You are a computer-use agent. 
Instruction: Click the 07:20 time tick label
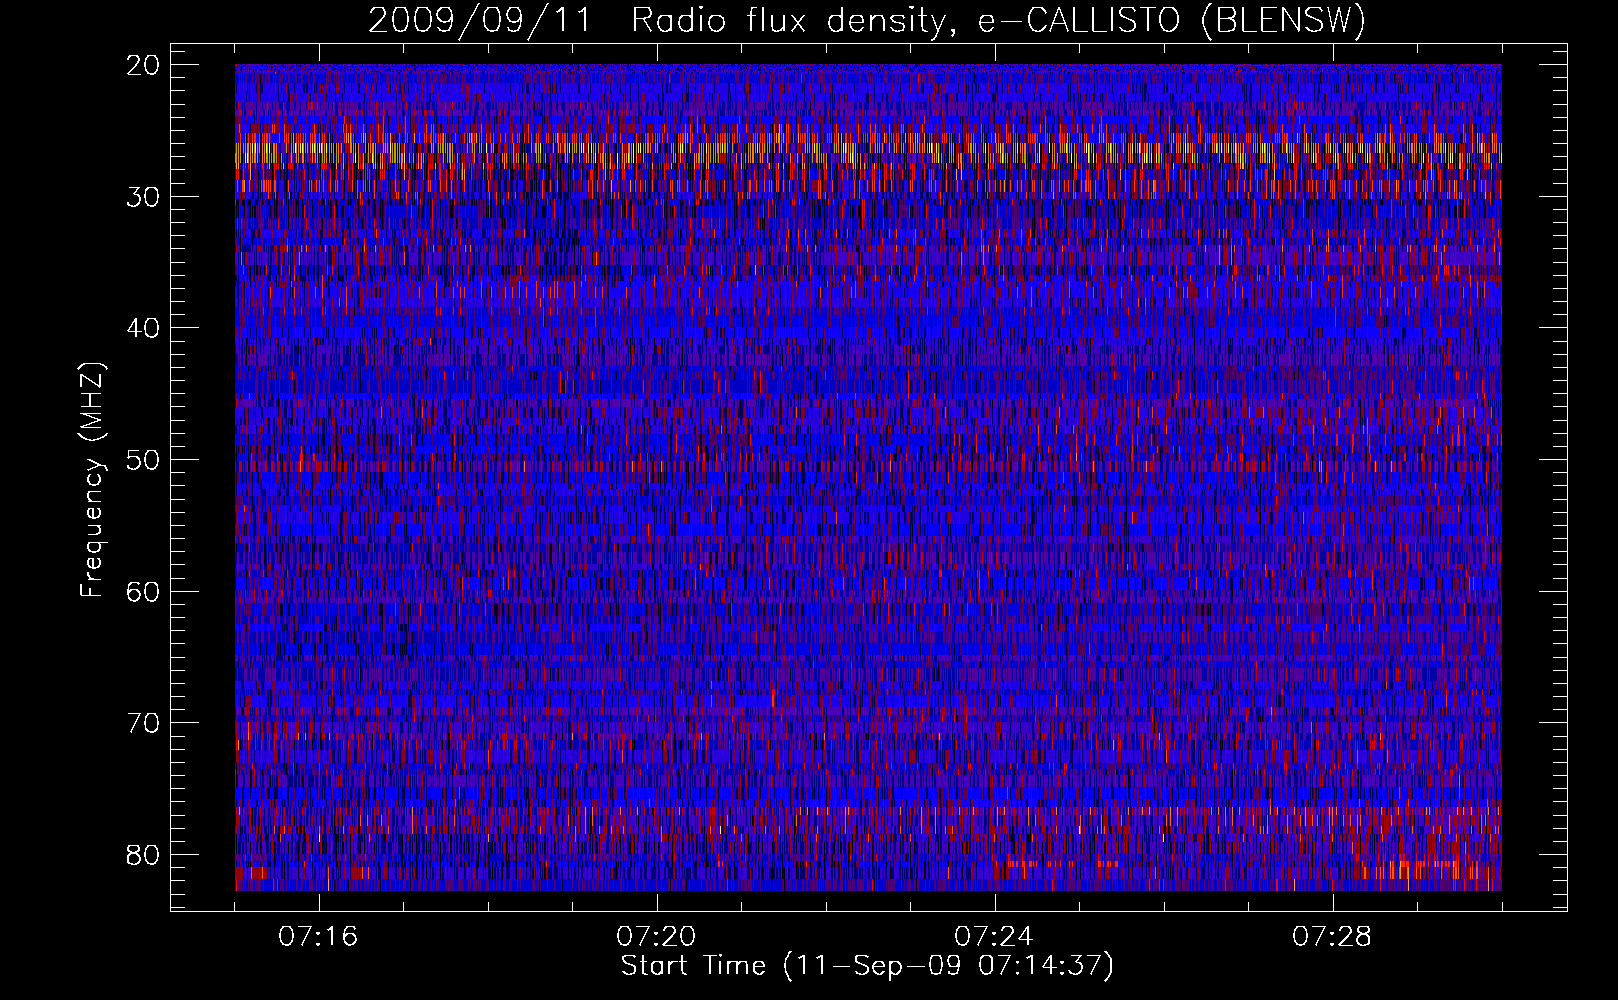click(x=657, y=937)
